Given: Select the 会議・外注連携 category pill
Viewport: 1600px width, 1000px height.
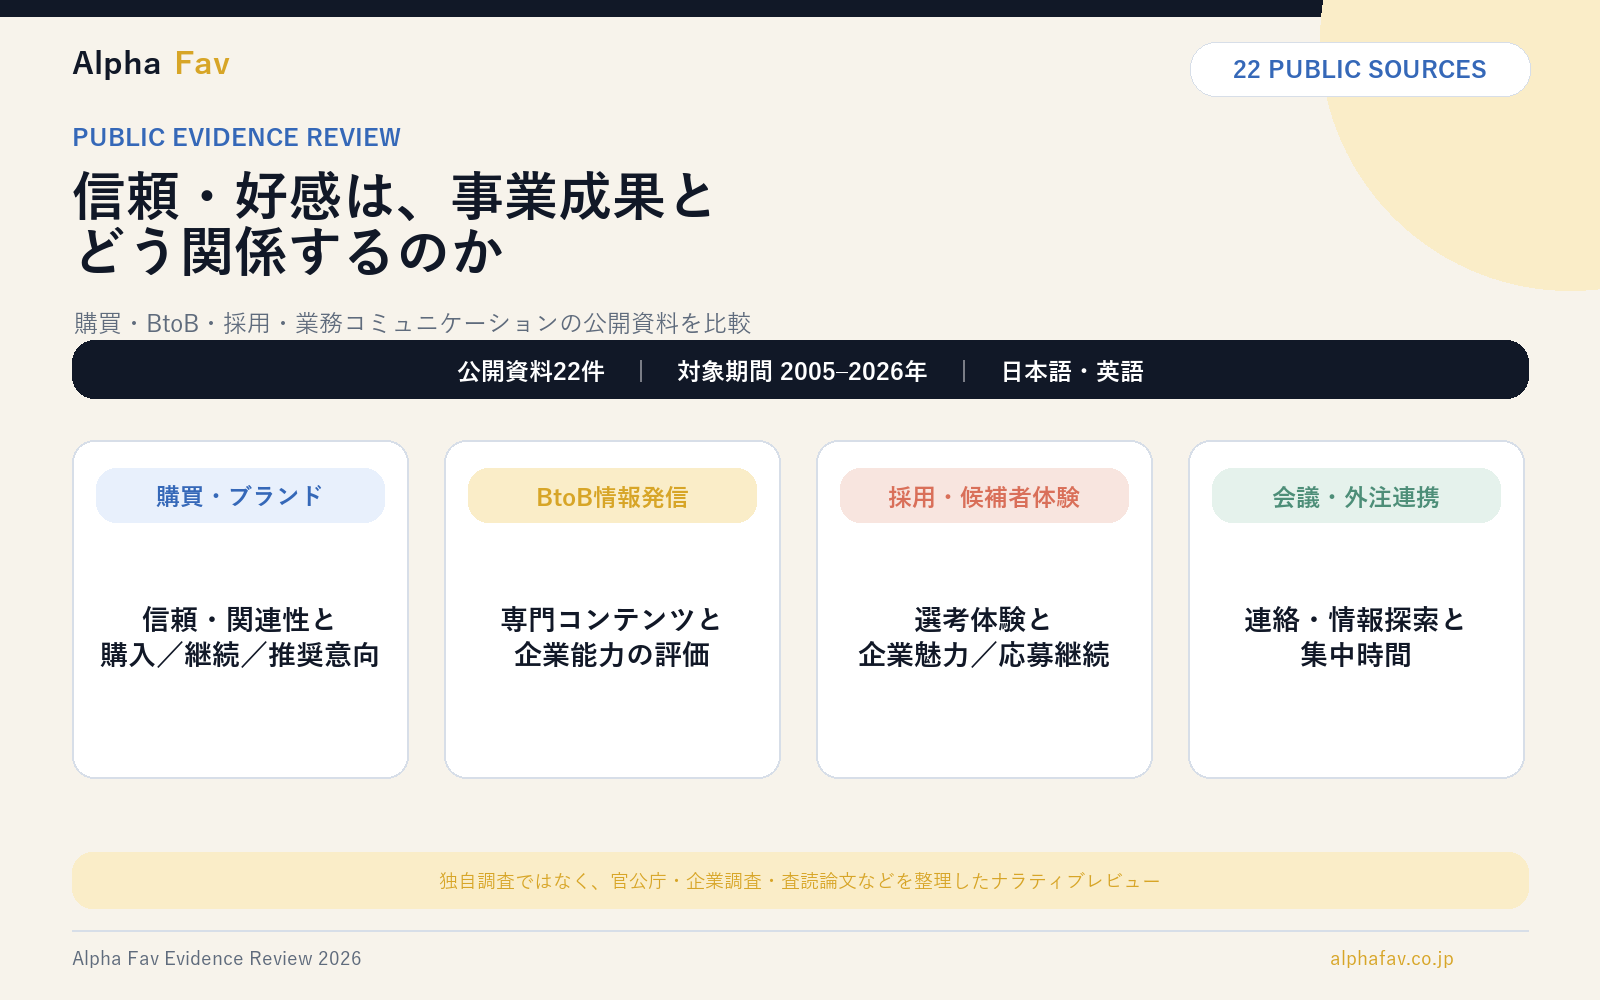Looking at the screenshot, I should tap(1356, 496).
